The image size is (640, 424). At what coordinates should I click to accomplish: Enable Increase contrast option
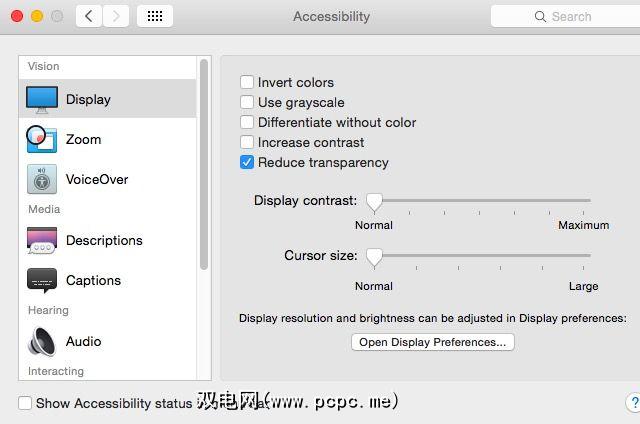[247, 142]
